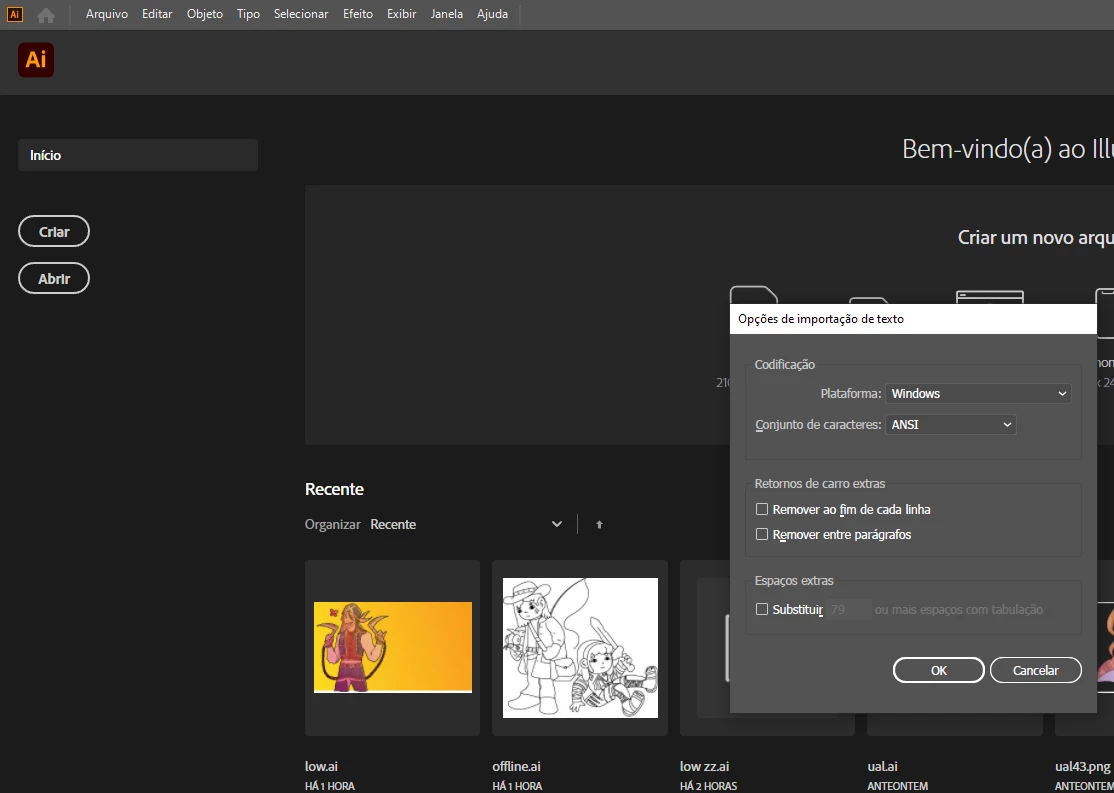Open the Tipo menu

pos(248,14)
